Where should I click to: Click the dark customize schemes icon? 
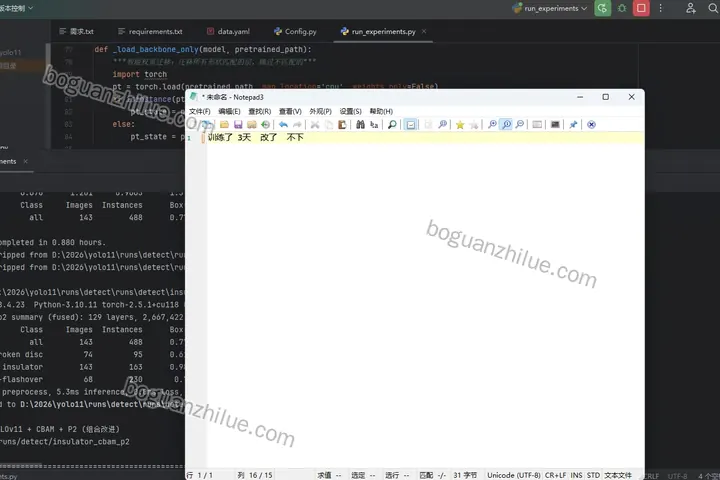coord(555,124)
